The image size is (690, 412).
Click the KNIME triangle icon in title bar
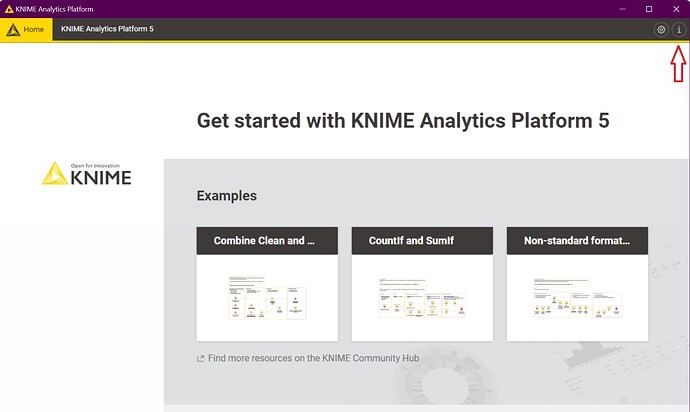[9, 9]
